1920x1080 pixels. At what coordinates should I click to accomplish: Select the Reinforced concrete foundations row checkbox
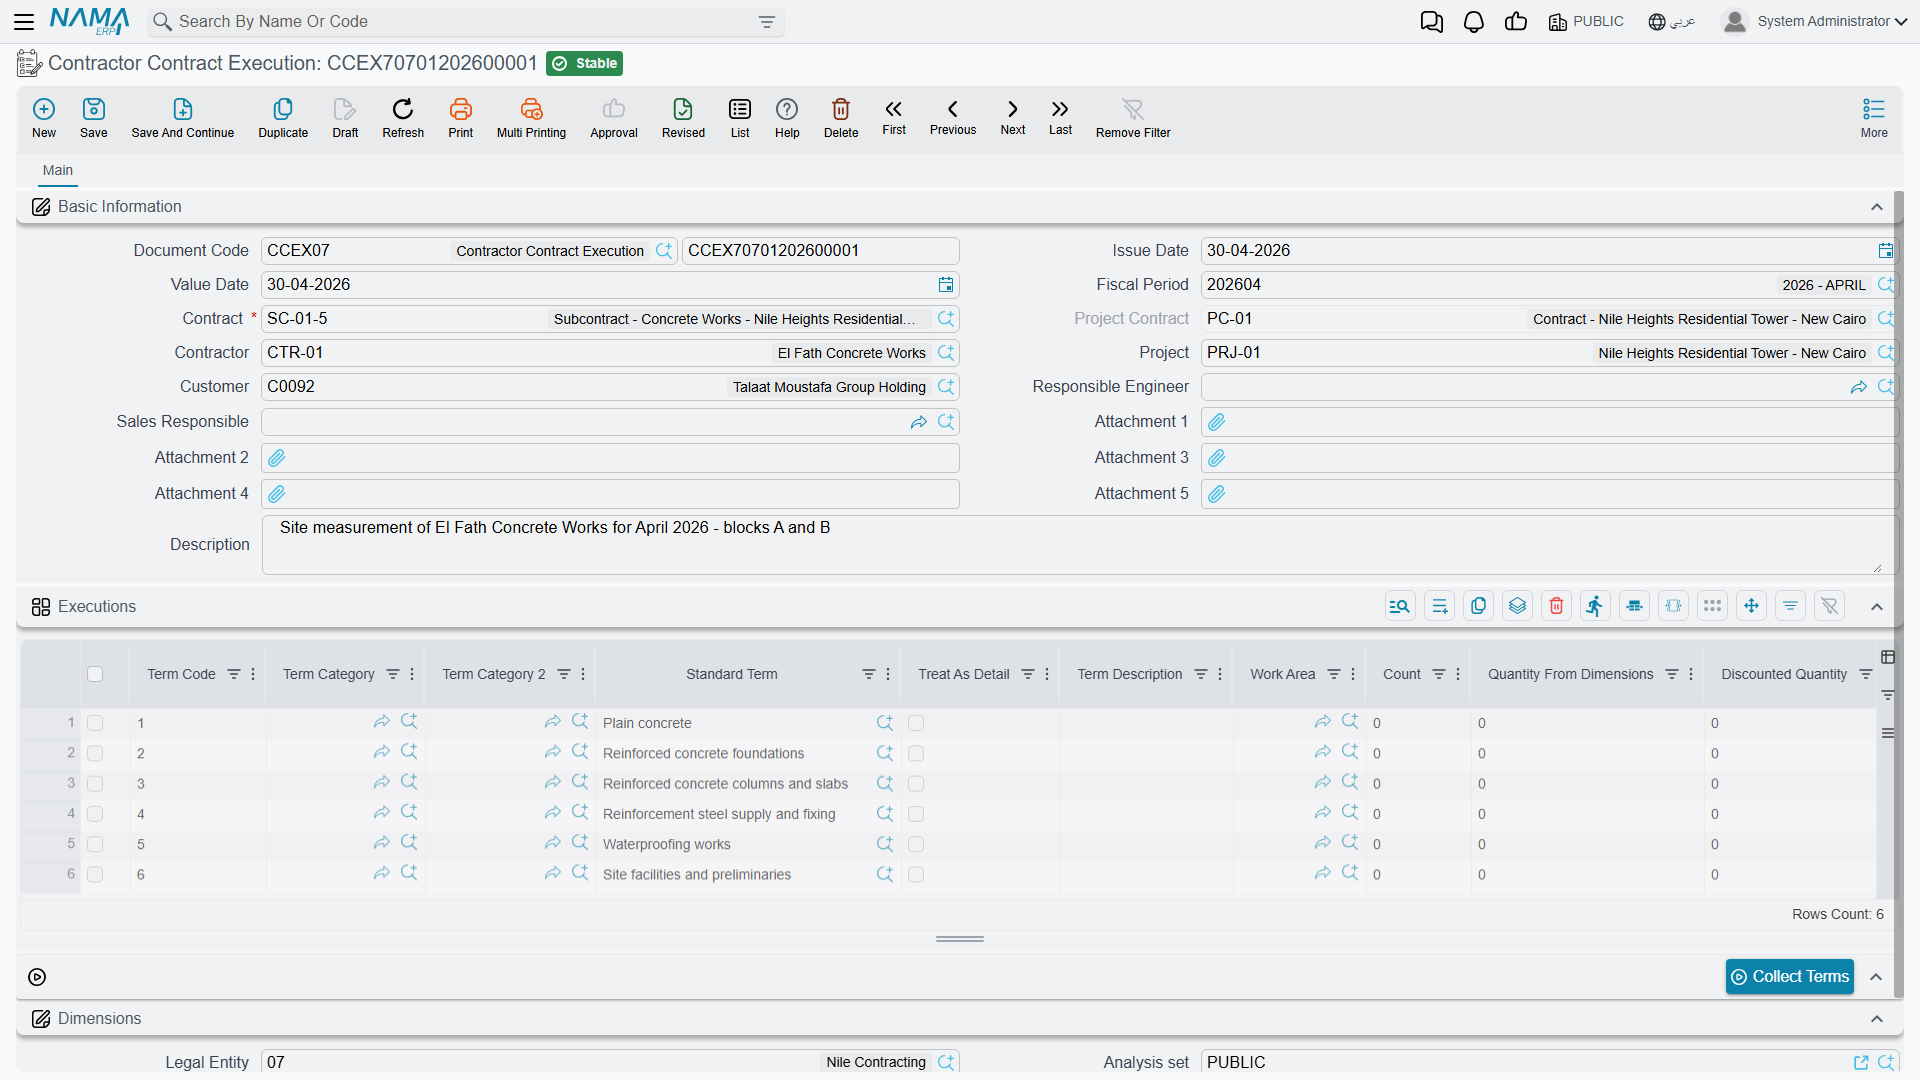coord(95,753)
